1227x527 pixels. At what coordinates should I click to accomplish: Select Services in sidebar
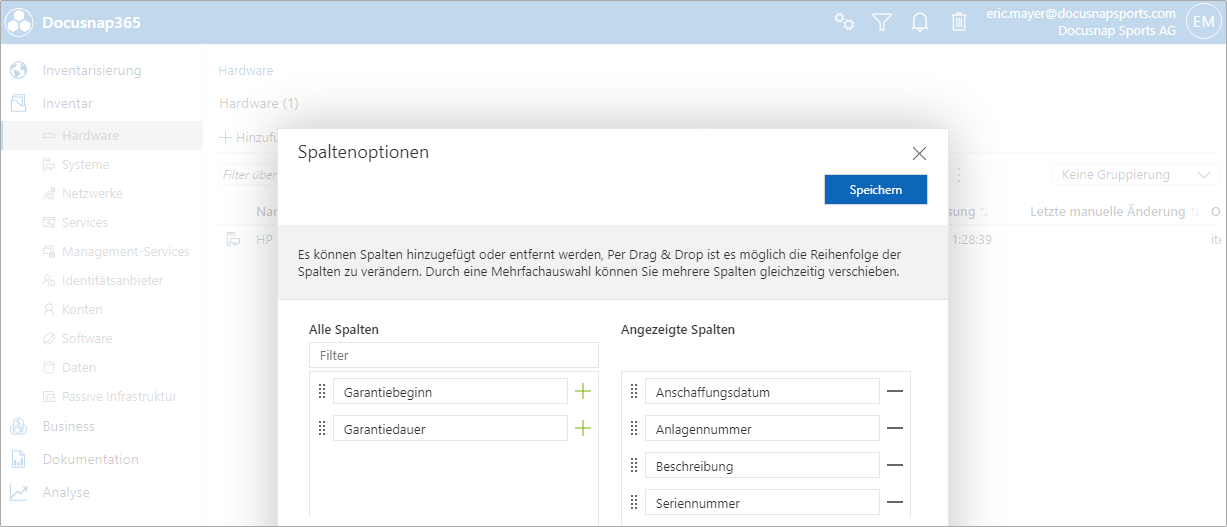point(85,223)
